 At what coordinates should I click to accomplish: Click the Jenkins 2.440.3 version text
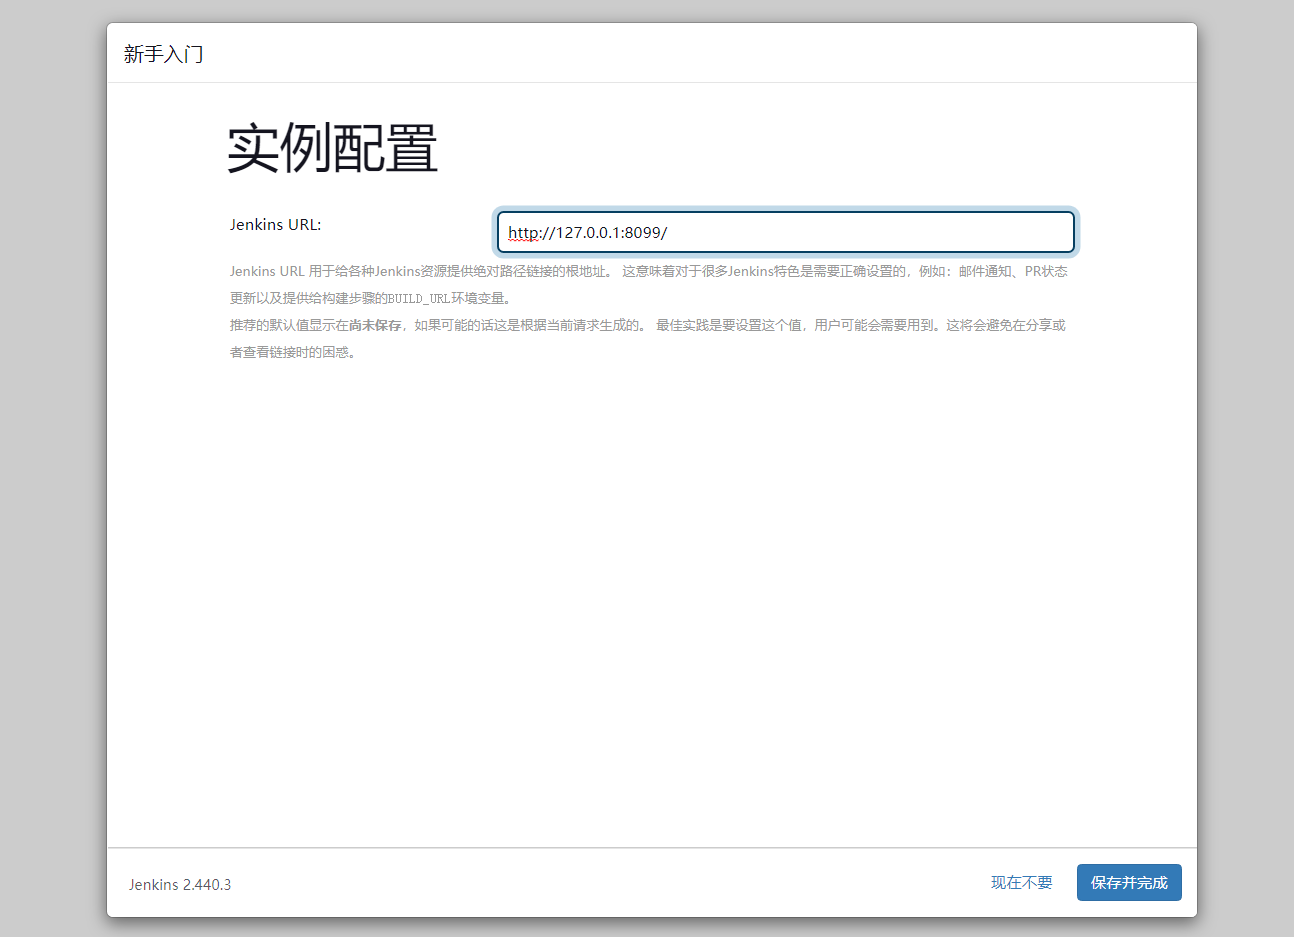pos(180,884)
